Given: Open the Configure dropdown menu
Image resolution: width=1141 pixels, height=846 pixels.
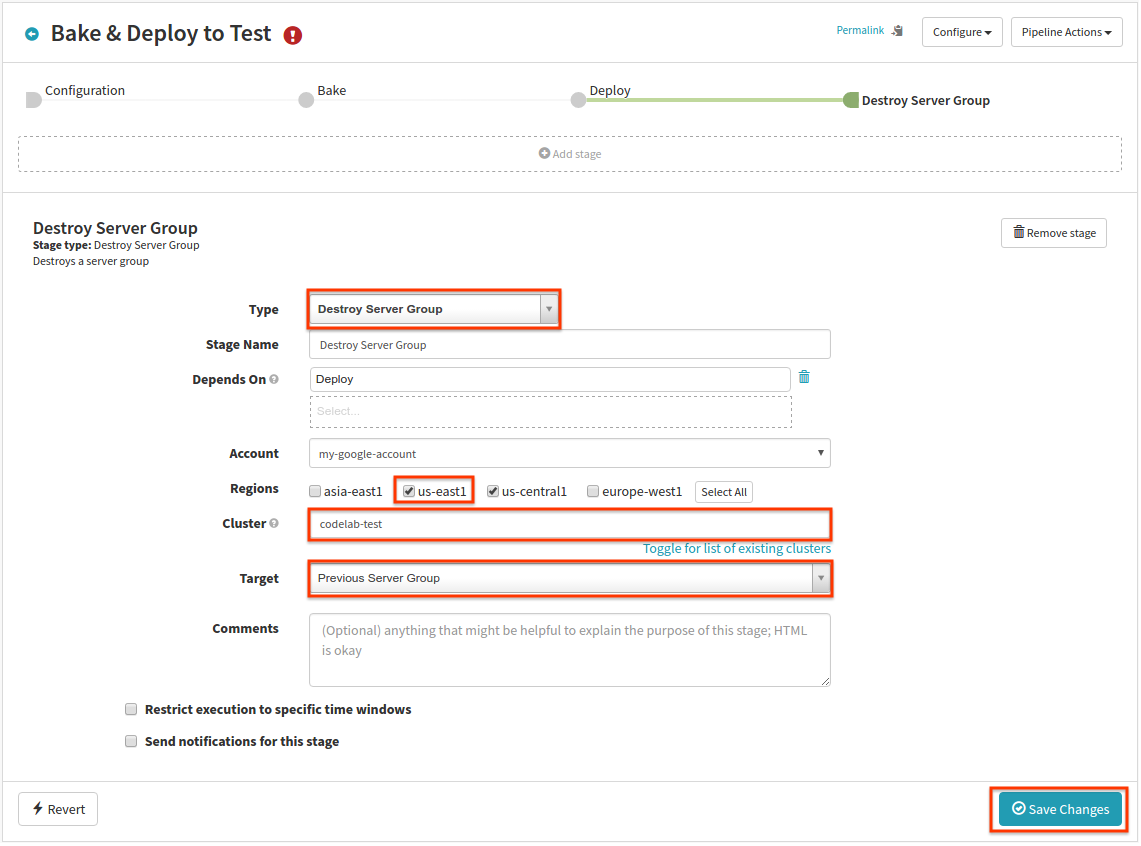Looking at the screenshot, I should click(x=962, y=32).
